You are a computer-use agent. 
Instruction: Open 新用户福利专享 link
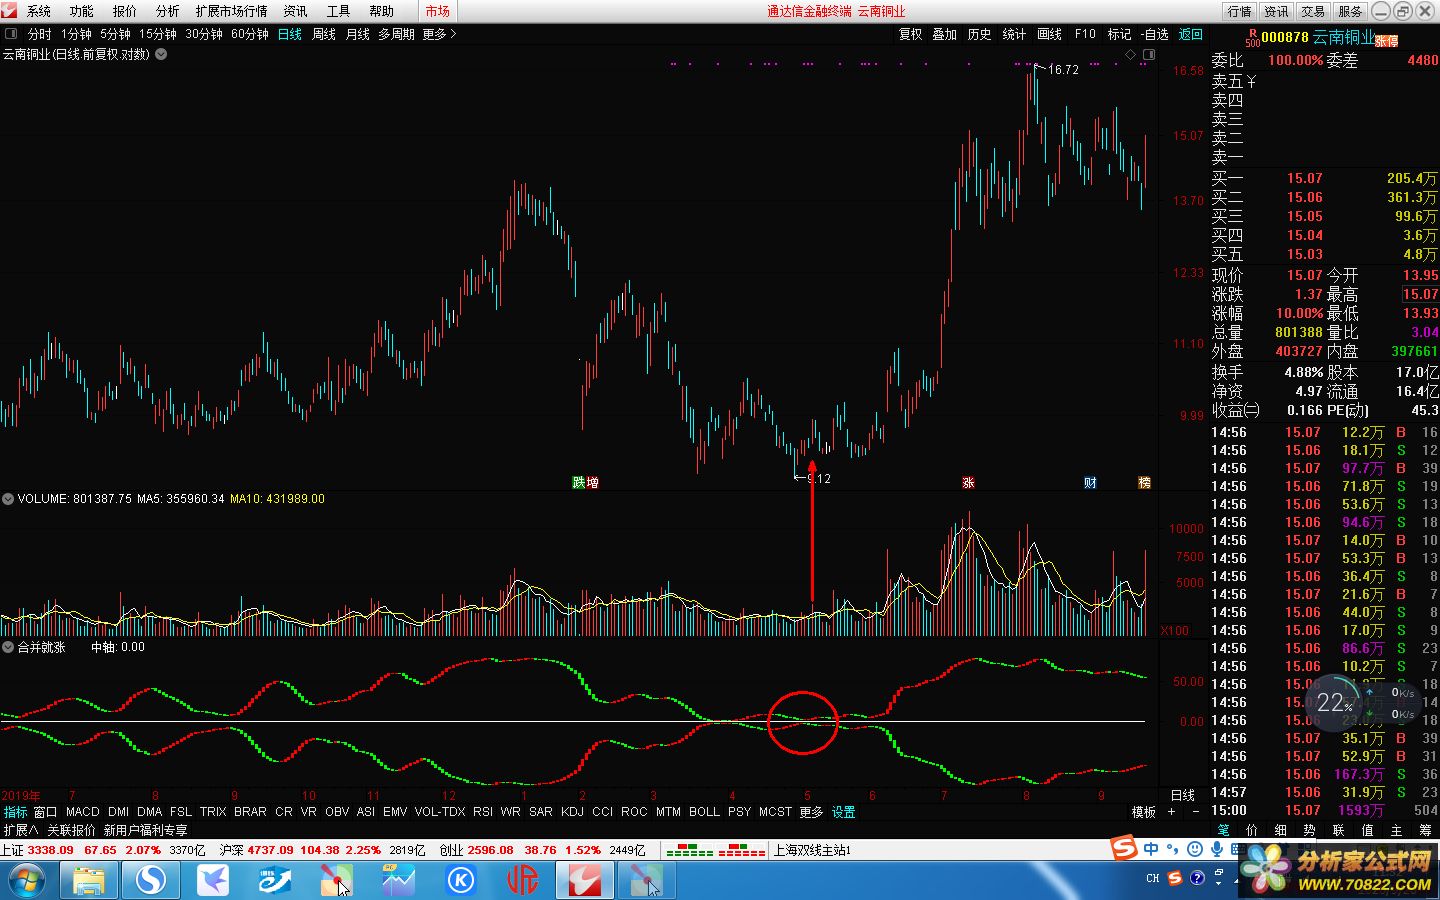click(145, 830)
